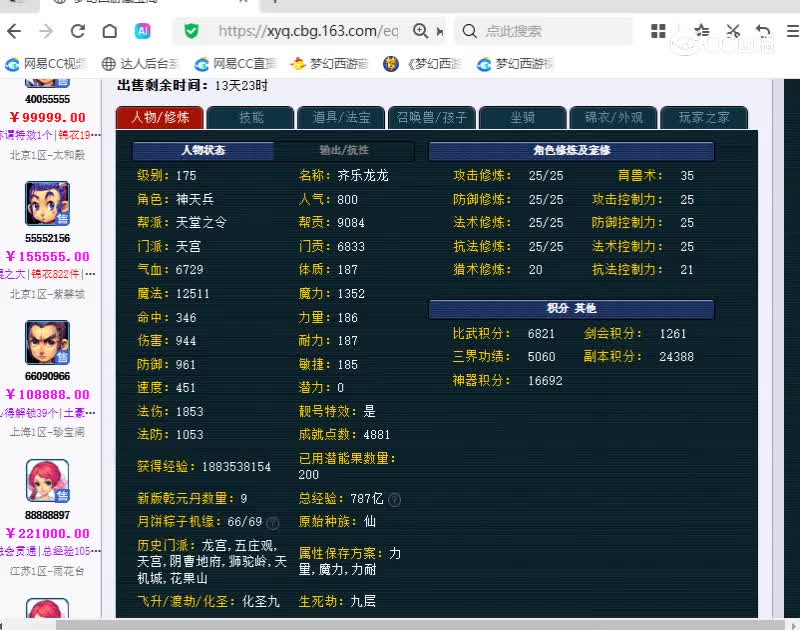Open character avatar for listing 55552156
800x630 pixels.
point(47,204)
